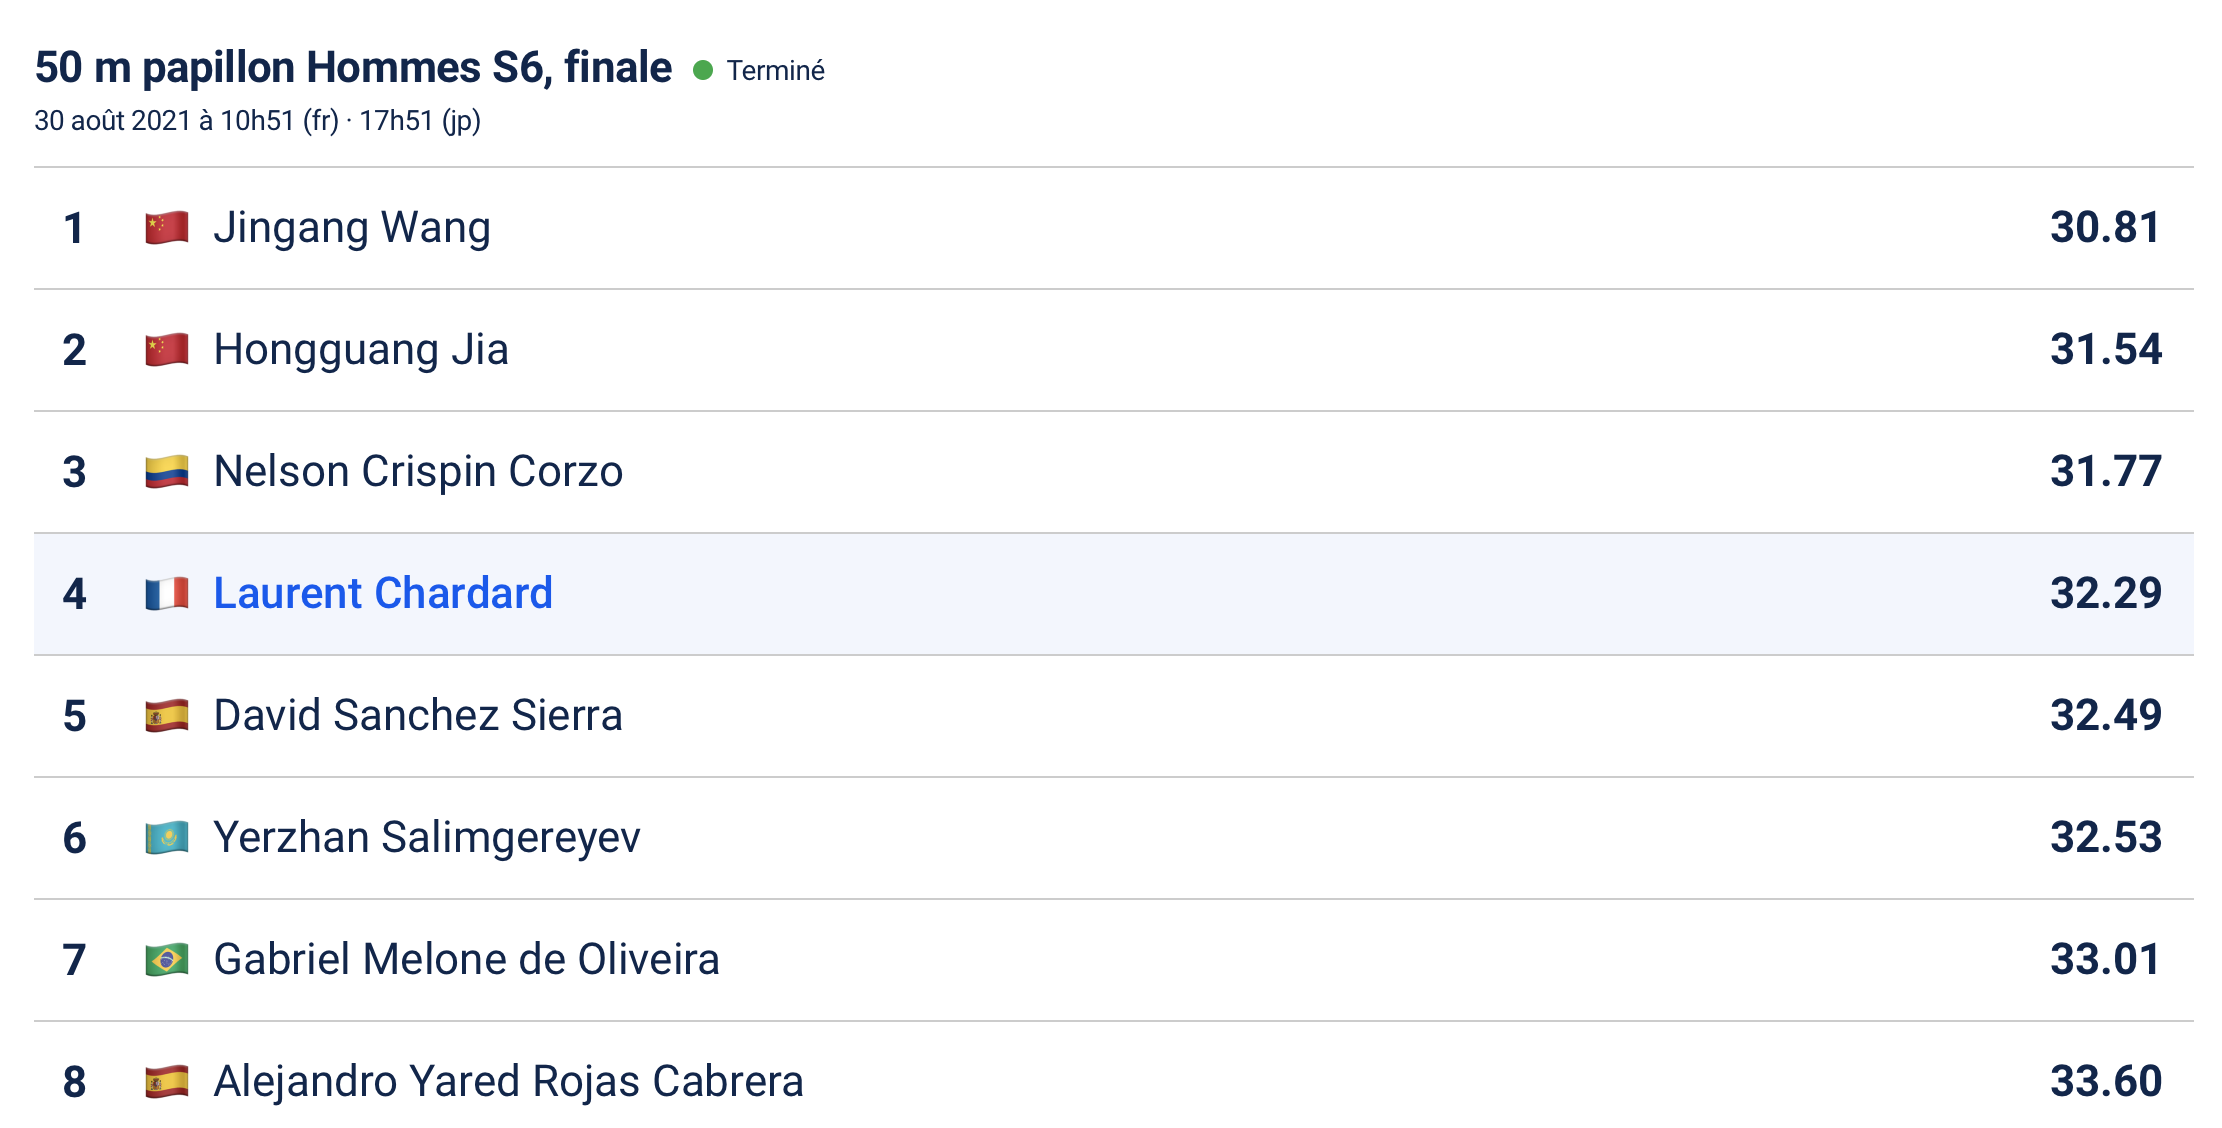The width and height of the screenshot is (2222, 1128).
Task: Click the Brazil flag beside Gabriel Melone de Oliveira
Action: point(167,960)
